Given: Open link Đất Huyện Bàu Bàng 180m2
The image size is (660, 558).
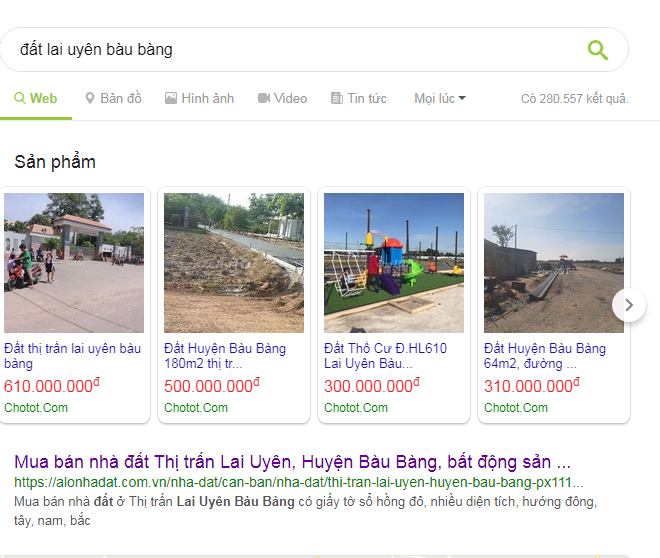Looking at the screenshot, I should [x=225, y=356].
